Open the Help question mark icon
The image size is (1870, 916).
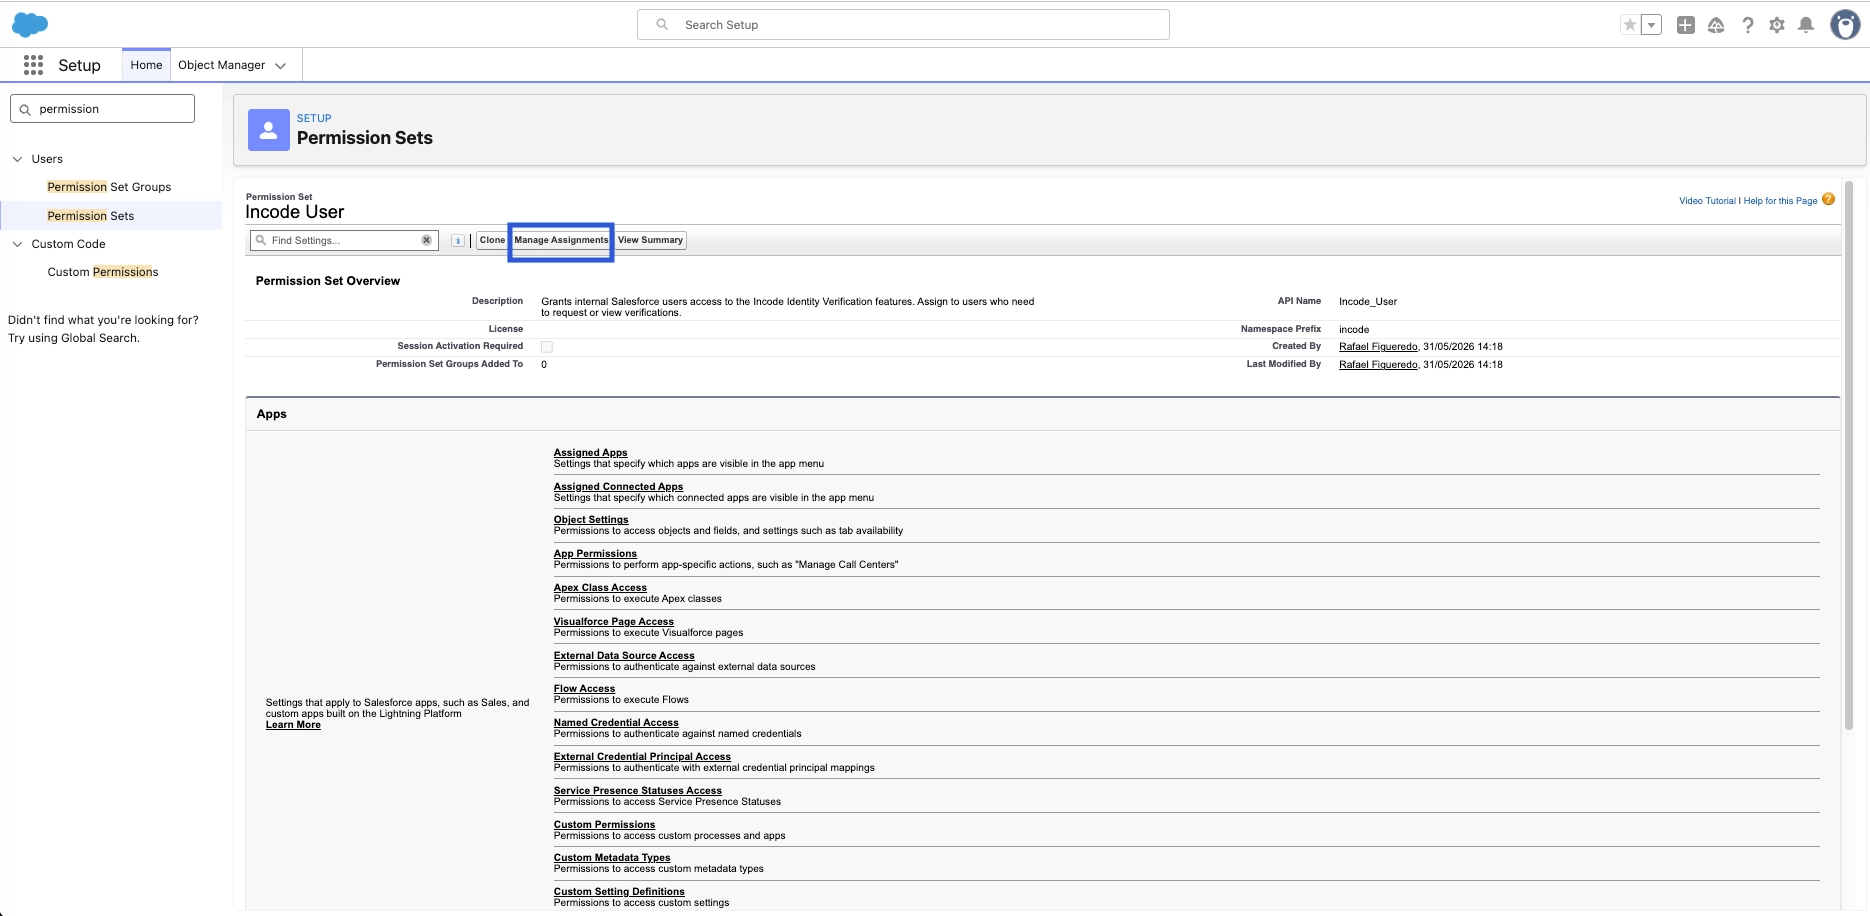pyautogui.click(x=1747, y=25)
